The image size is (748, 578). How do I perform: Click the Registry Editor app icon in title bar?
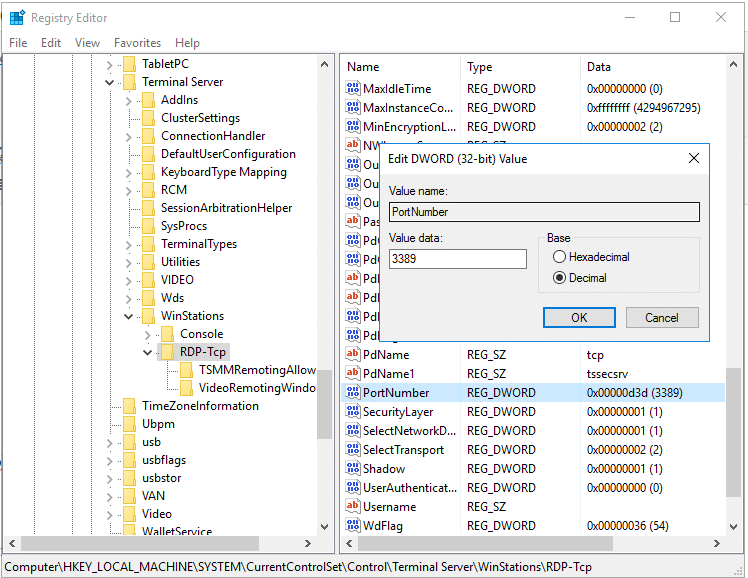click(x=17, y=17)
